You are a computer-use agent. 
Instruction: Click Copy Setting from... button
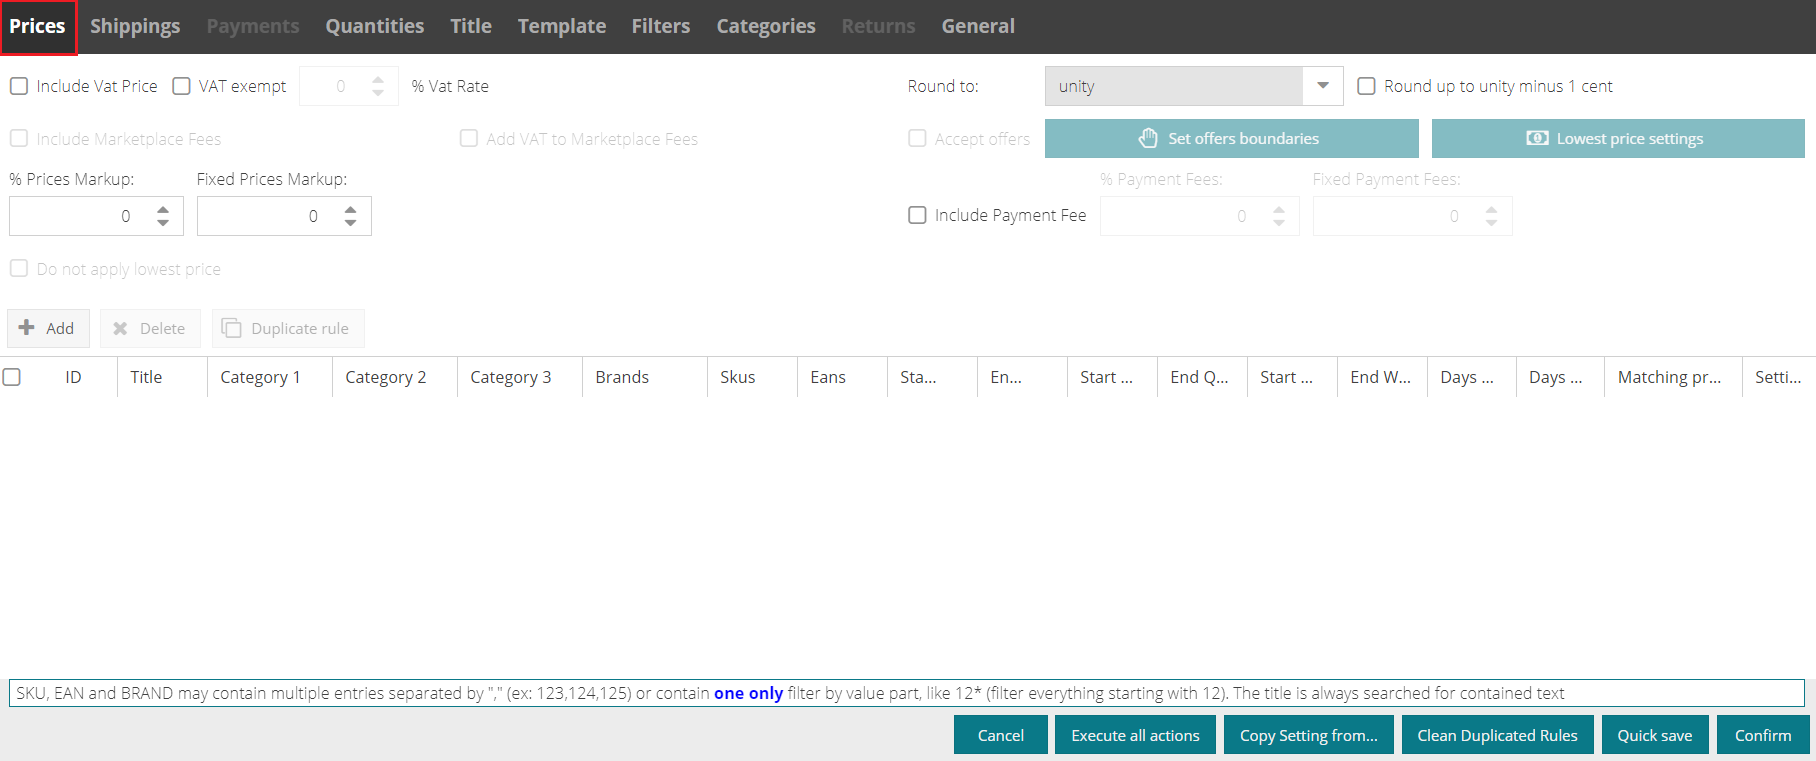click(1308, 735)
